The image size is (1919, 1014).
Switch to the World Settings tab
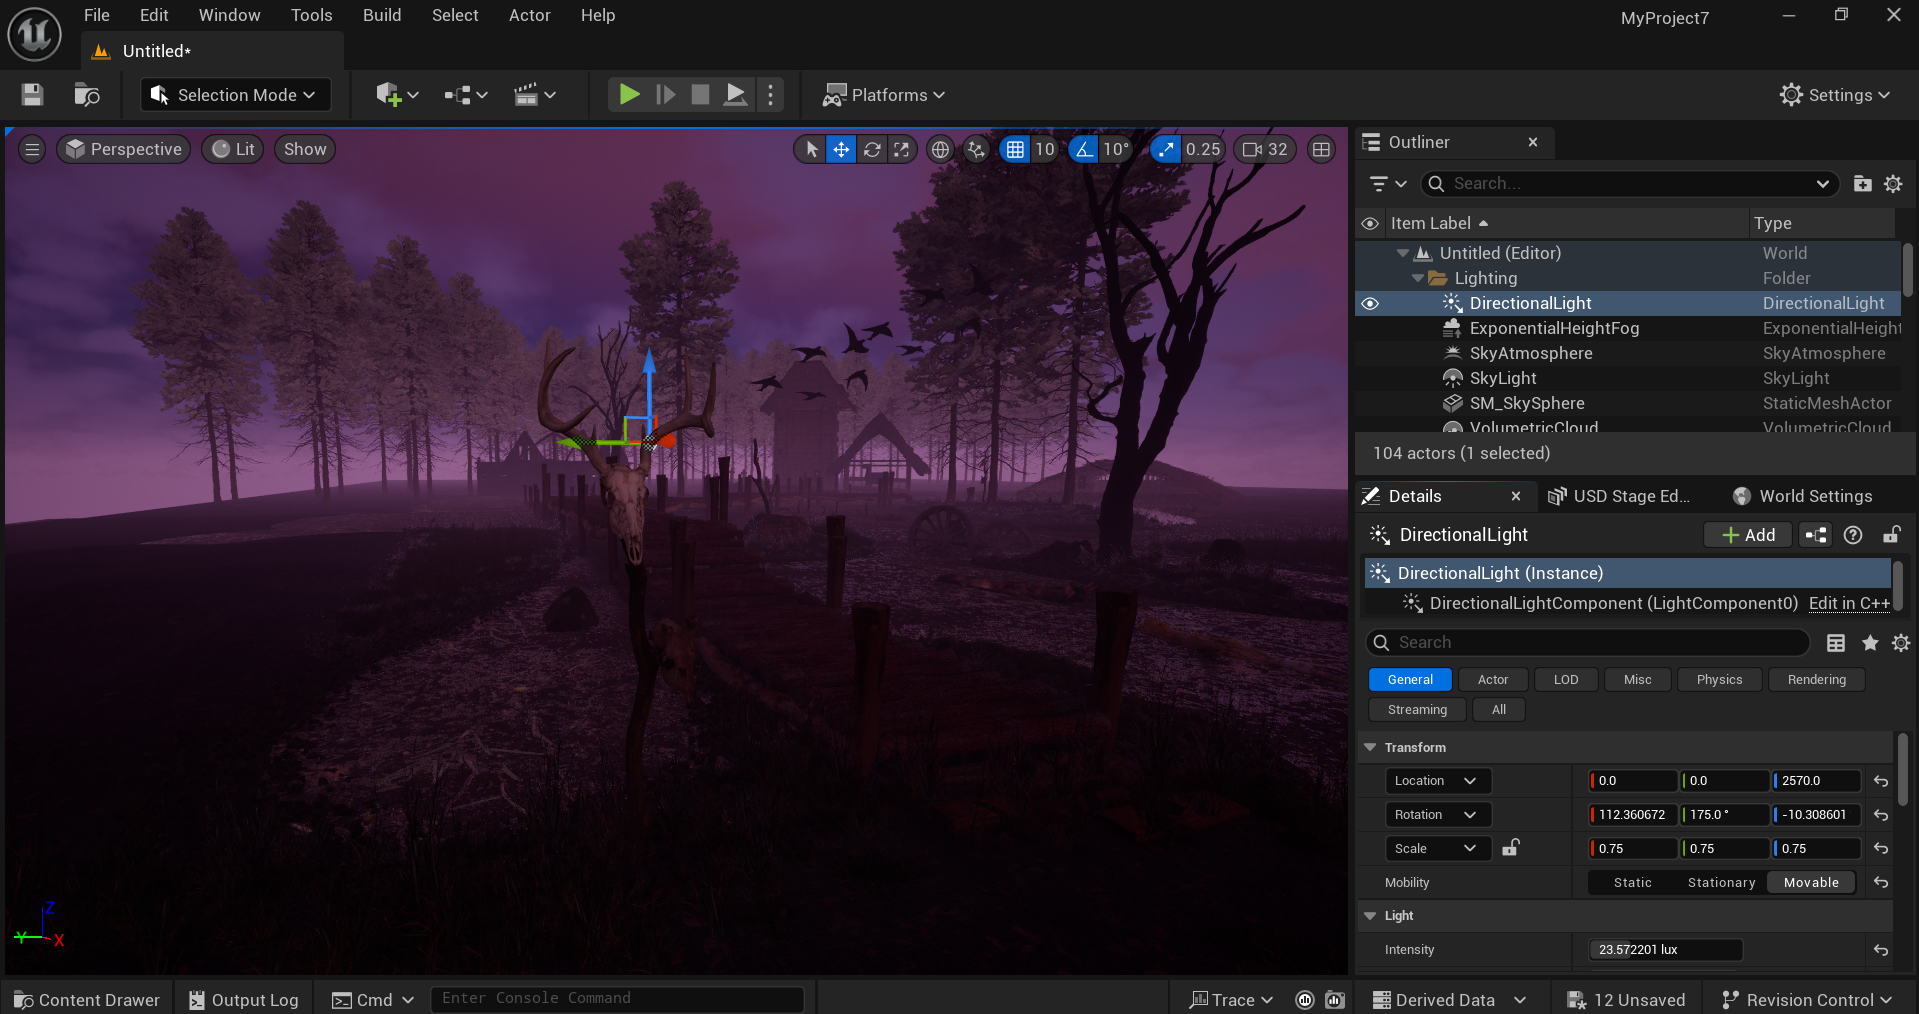tap(1803, 496)
